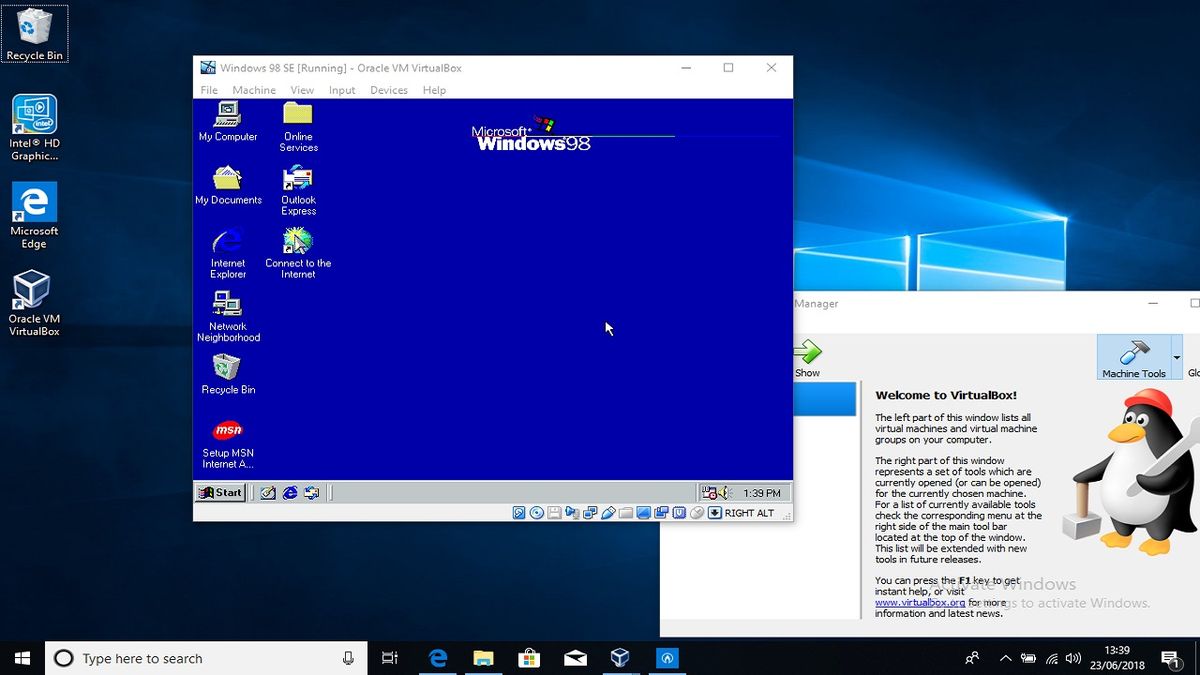Open Outlook Express on the Windows 98 desktop

point(298,185)
